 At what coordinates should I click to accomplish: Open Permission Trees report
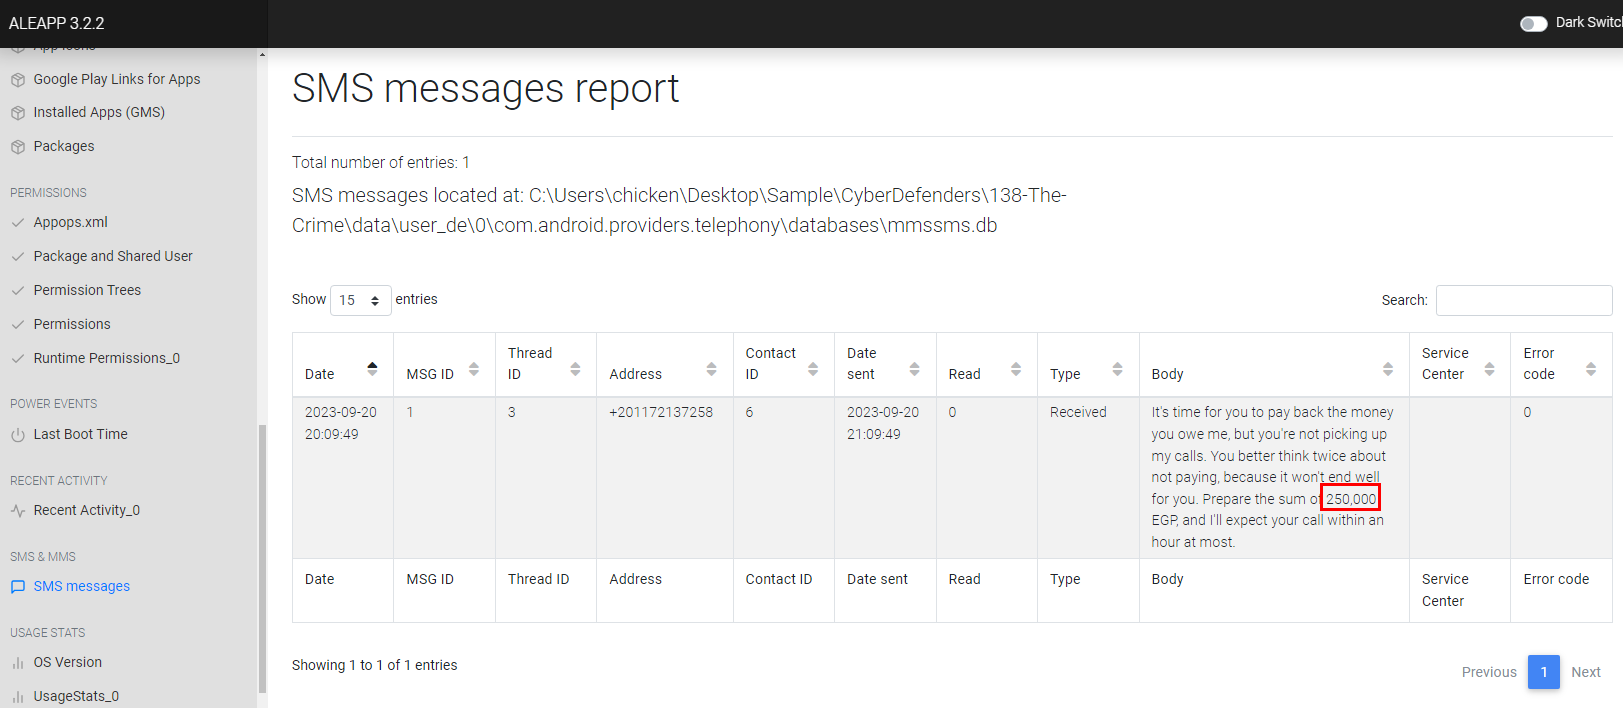pyautogui.click(x=87, y=291)
